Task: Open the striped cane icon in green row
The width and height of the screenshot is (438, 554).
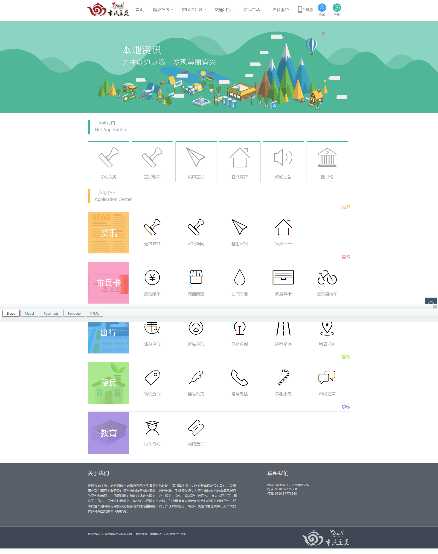Action: tap(283, 377)
